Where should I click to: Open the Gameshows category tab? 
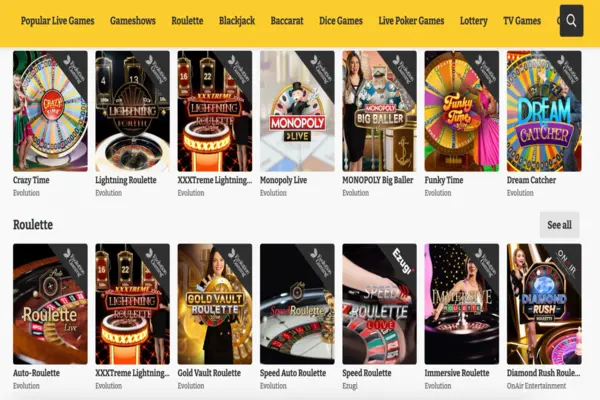(132, 21)
